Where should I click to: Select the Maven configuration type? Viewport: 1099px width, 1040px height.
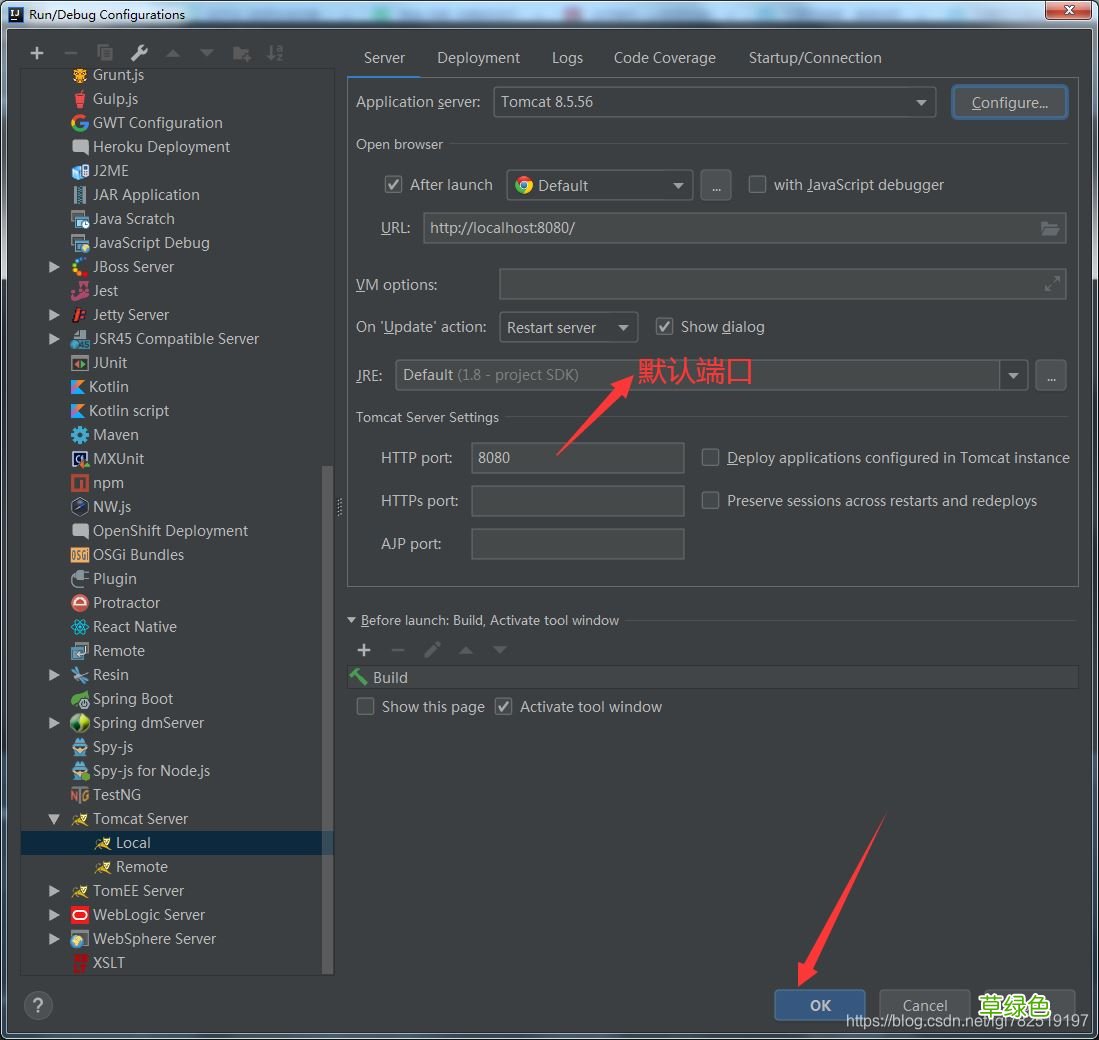pyautogui.click(x=115, y=435)
